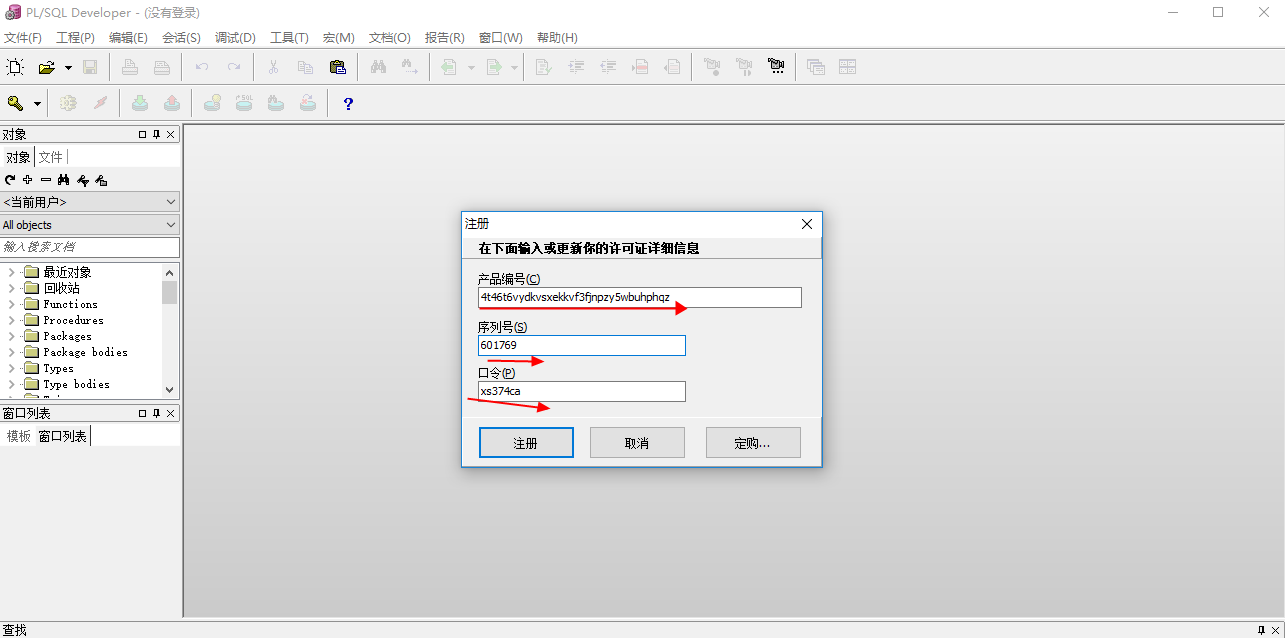The width and height of the screenshot is (1285, 638).
Task: Expand the Procedures folder
Action: (x=11, y=320)
